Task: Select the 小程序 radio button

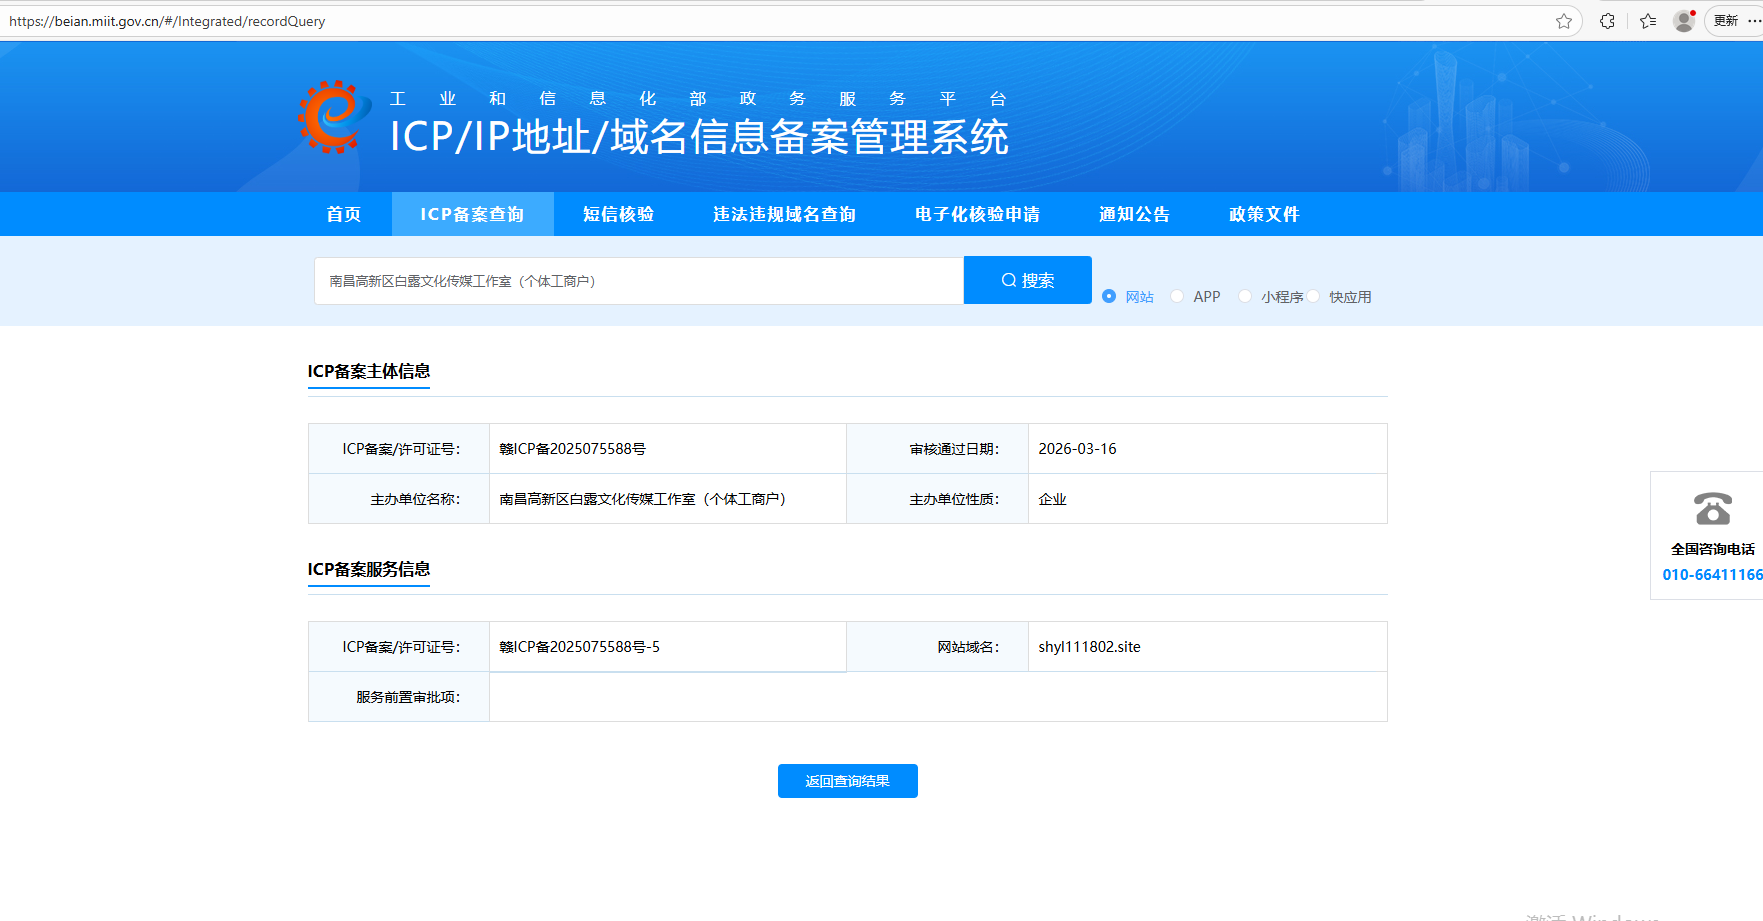Action: point(1245,296)
